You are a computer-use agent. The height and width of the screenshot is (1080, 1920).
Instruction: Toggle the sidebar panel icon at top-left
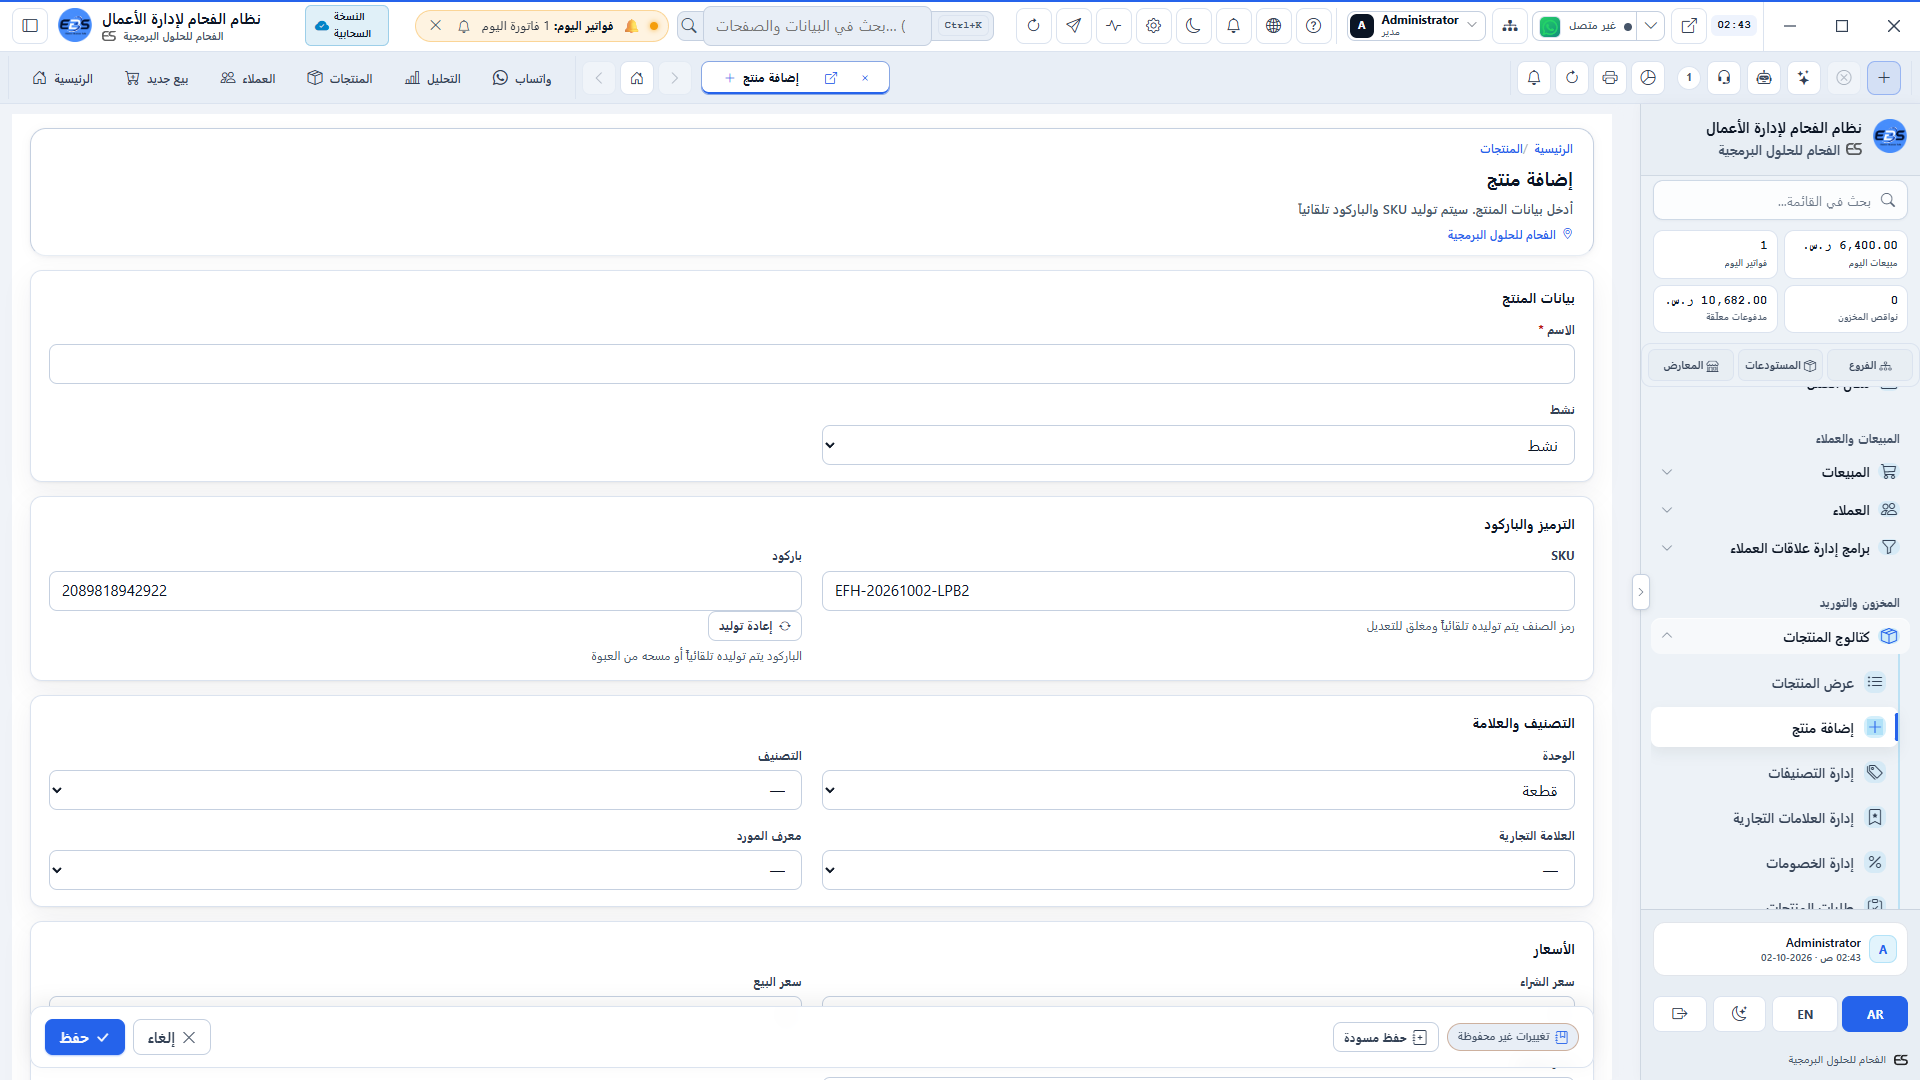(30, 26)
